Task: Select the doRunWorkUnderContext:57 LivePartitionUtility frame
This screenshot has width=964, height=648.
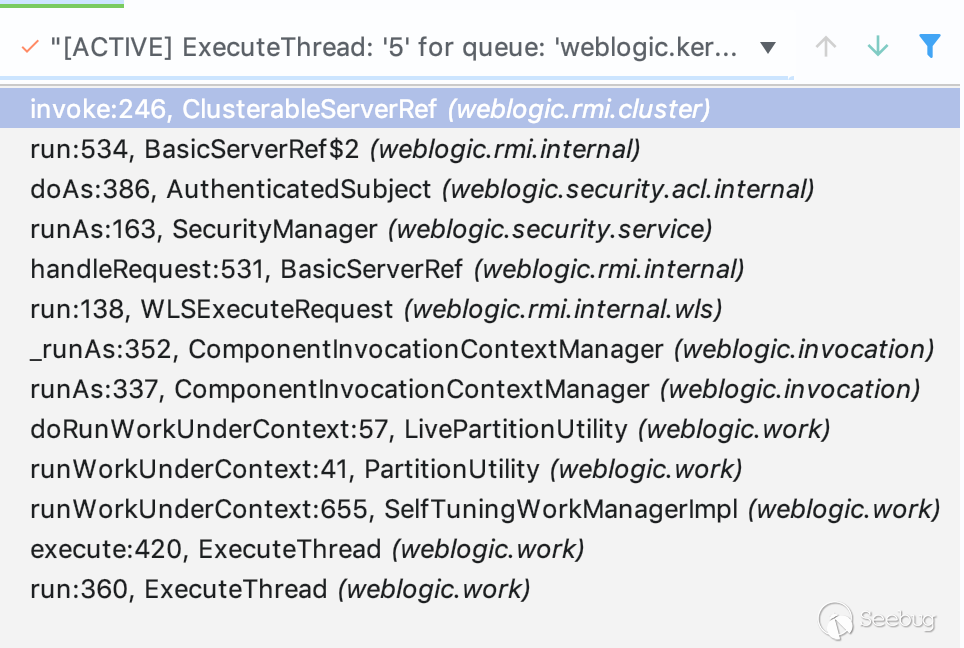Action: (430, 429)
